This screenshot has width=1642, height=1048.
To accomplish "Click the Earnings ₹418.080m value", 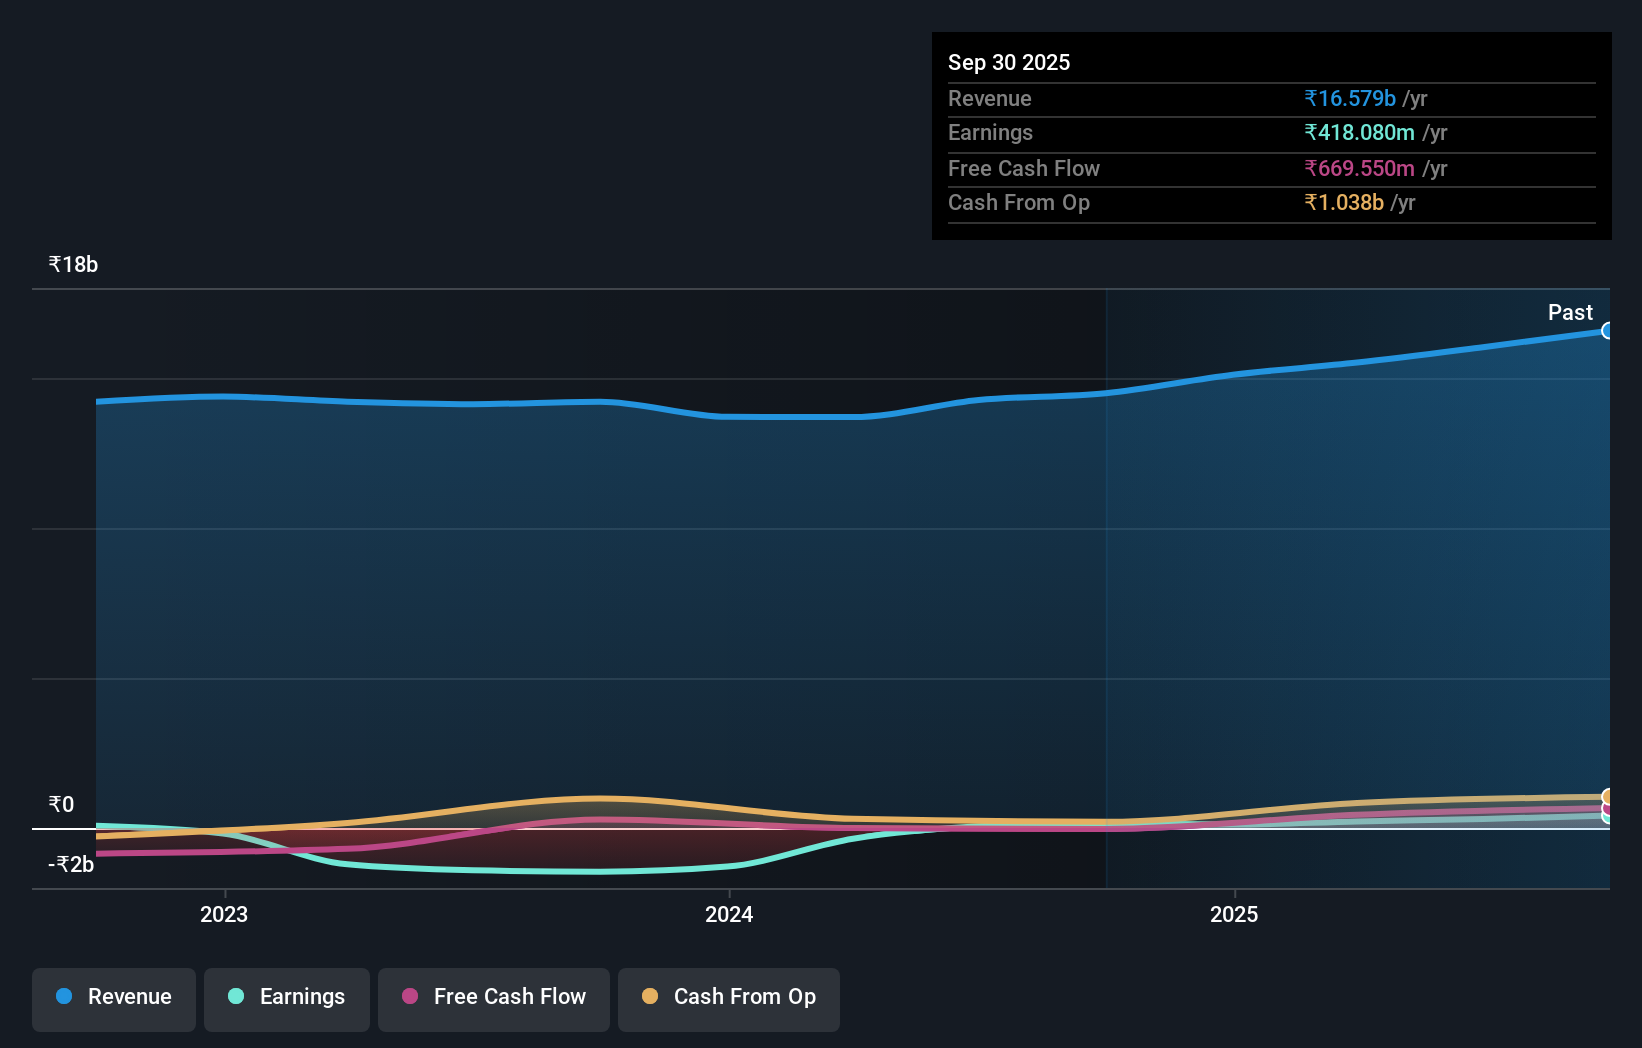I will click(x=1359, y=133).
